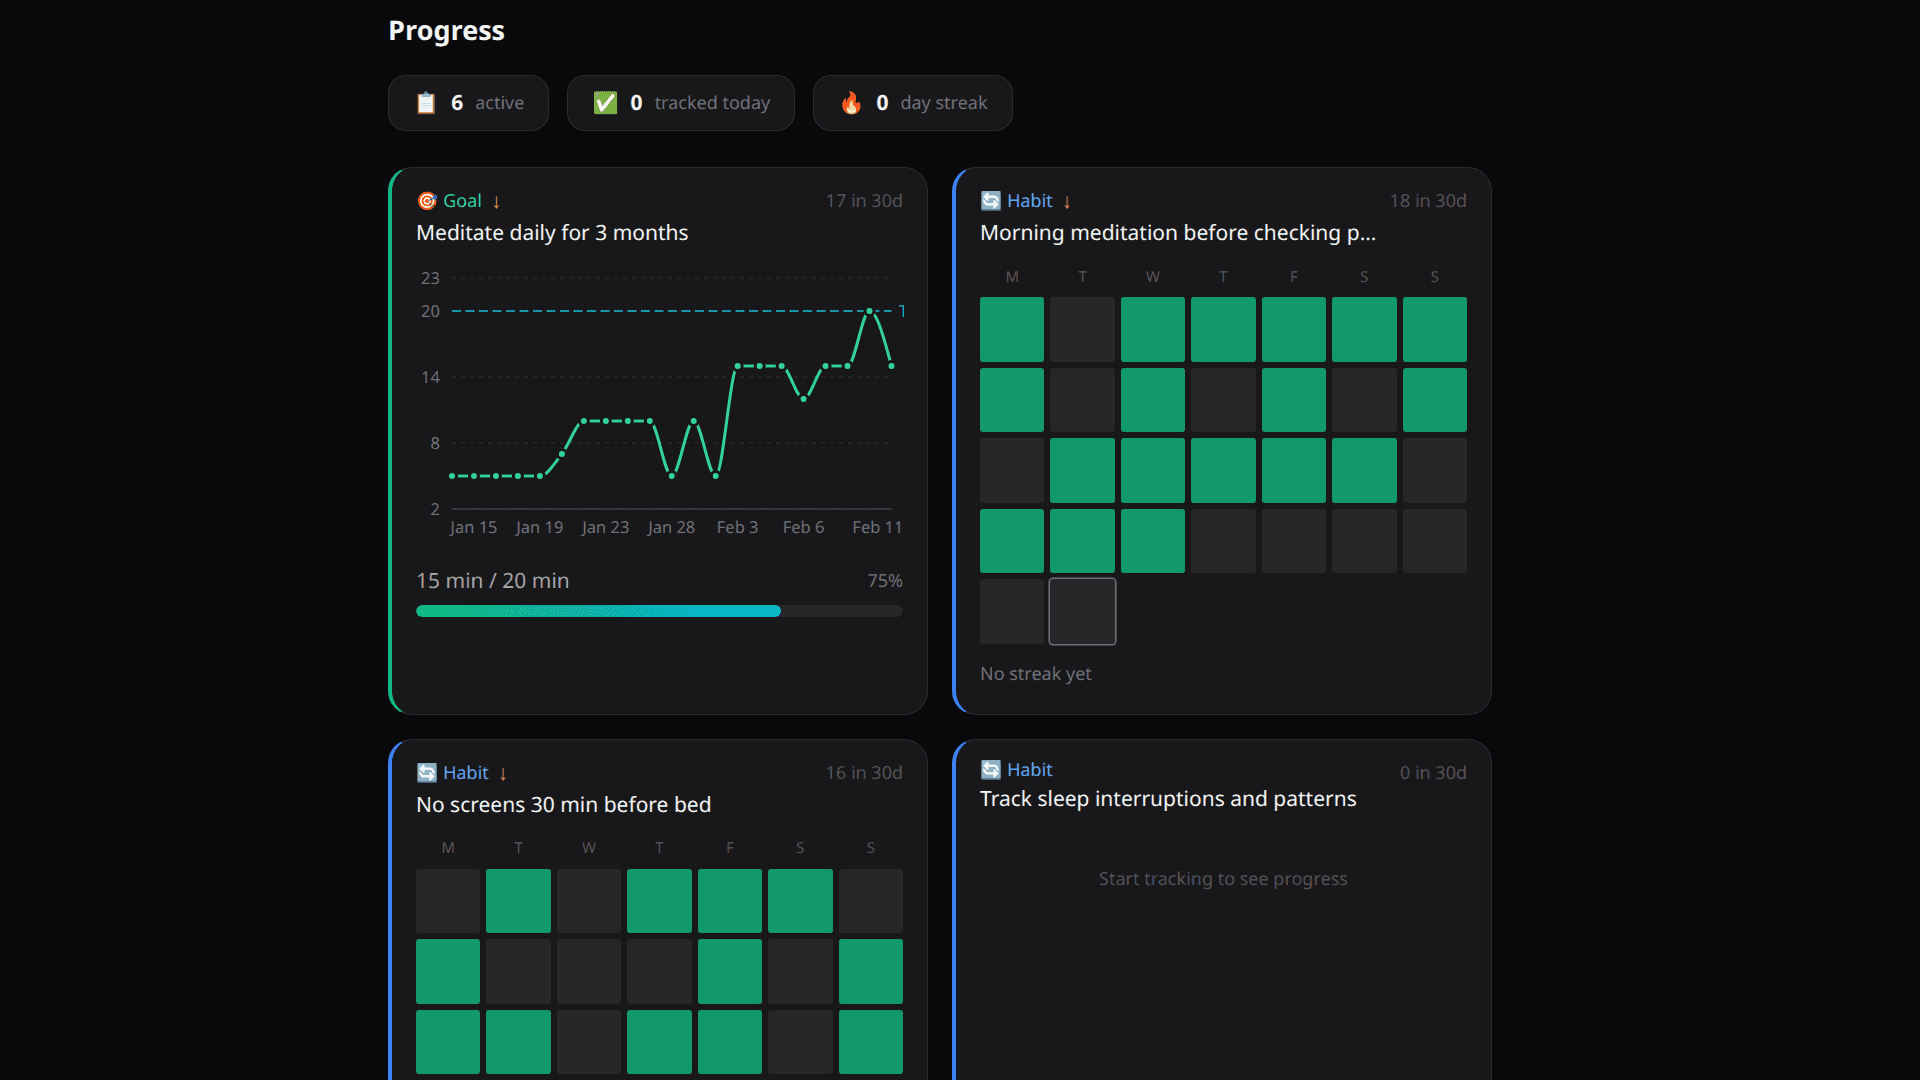Click the loop icon beside Habit on Morning meditation card
1920x1080 pixels.
coord(991,200)
